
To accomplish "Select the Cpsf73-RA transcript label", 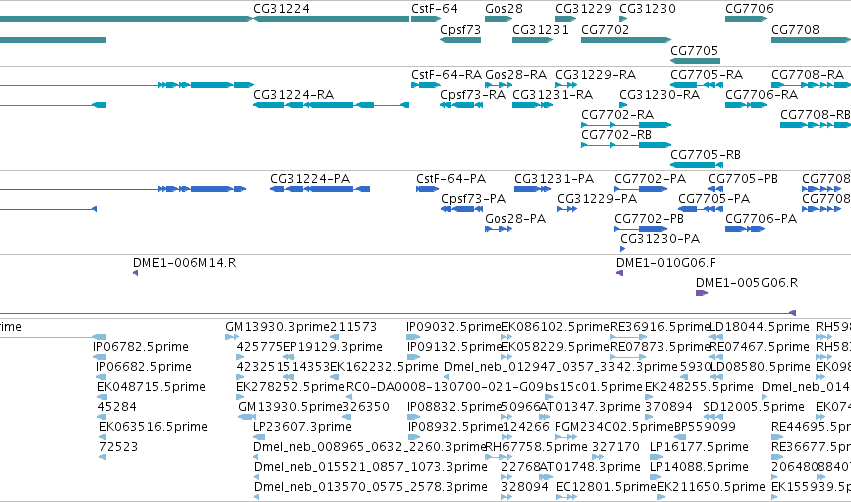I will pyautogui.click(x=473, y=94).
